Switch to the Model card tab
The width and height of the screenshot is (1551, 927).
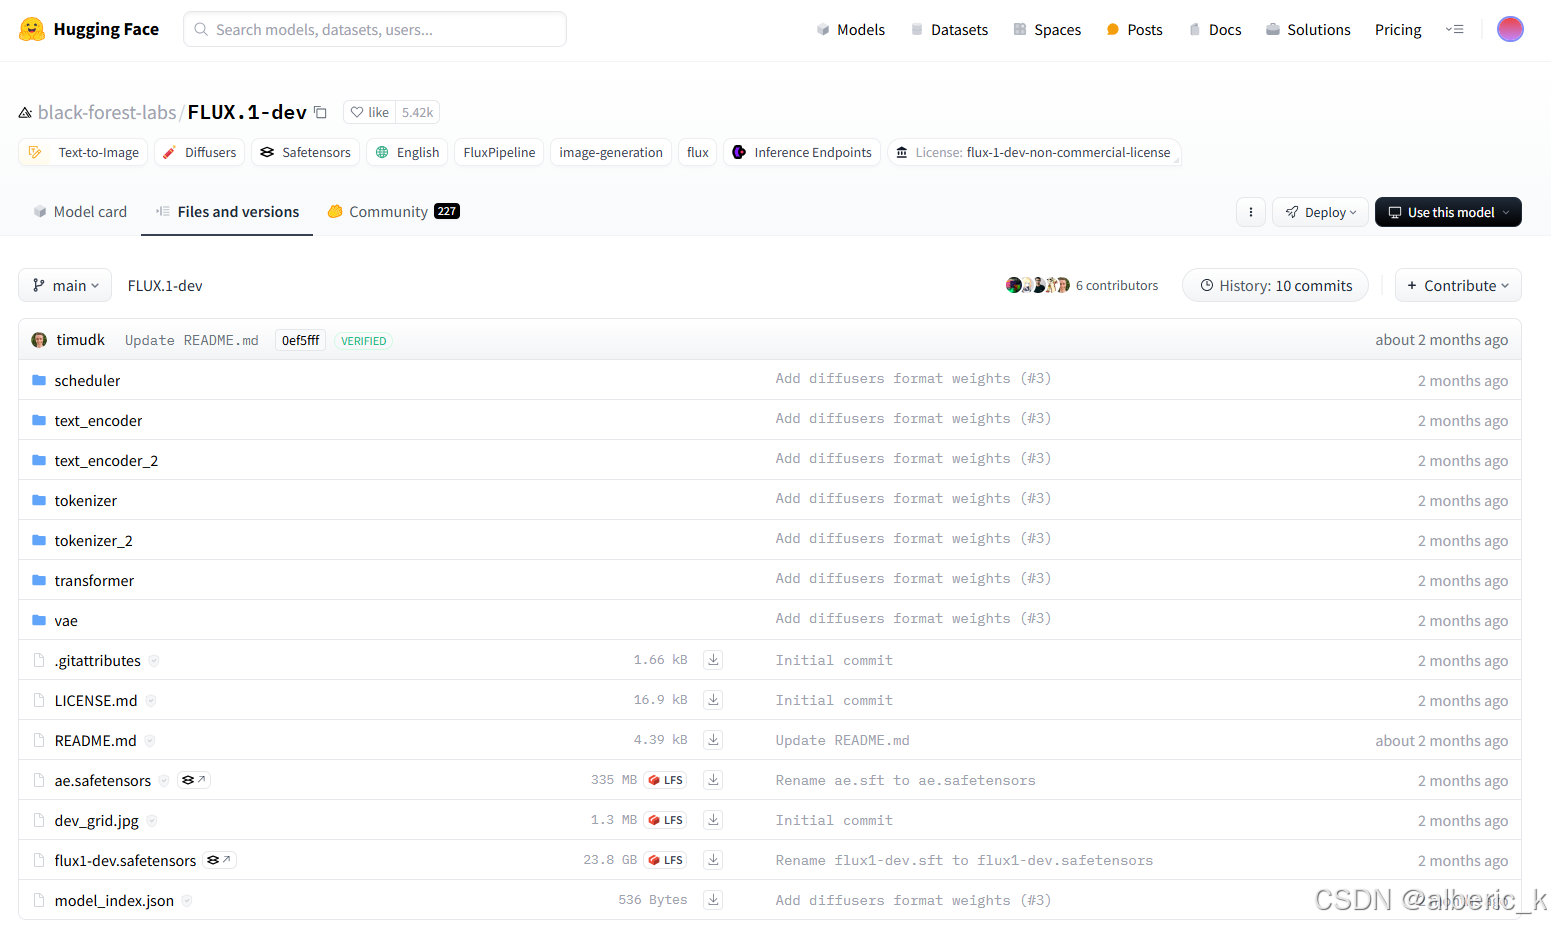(x=80, y=212)
